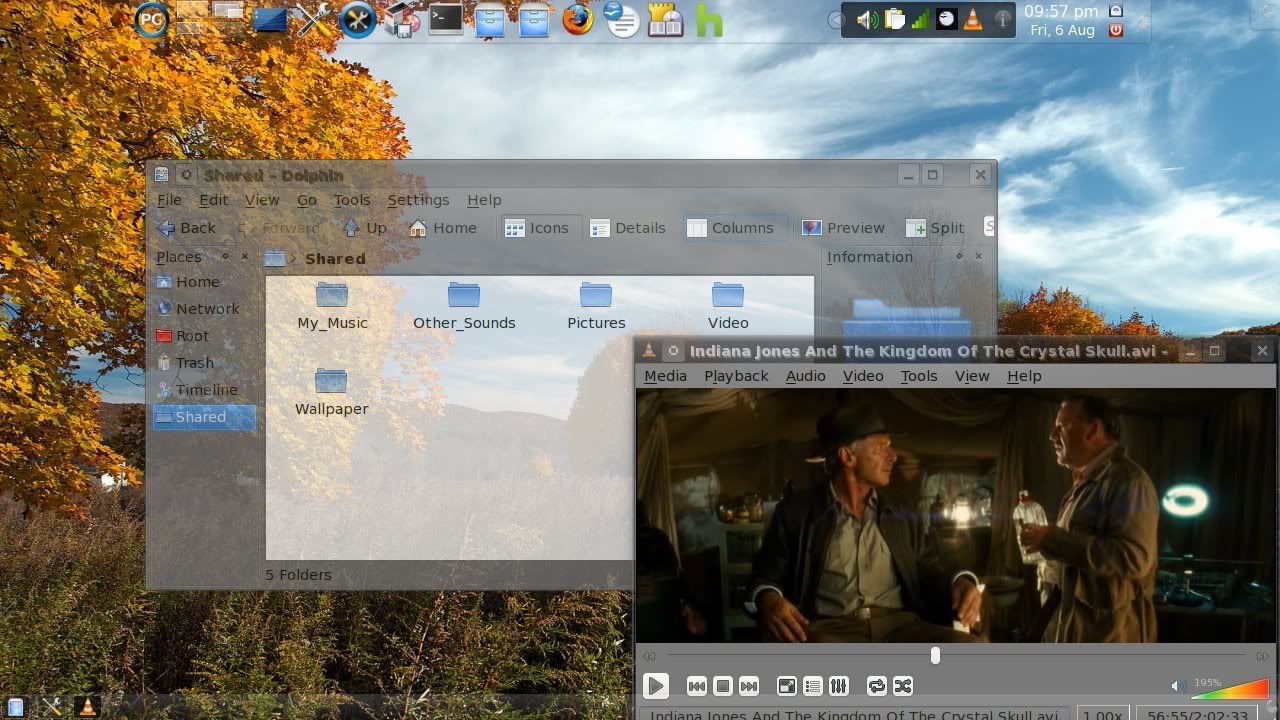Screen dimensions: 1280x720
Task: Click Up in Dolphin toolbar
Action: [364, 228]
